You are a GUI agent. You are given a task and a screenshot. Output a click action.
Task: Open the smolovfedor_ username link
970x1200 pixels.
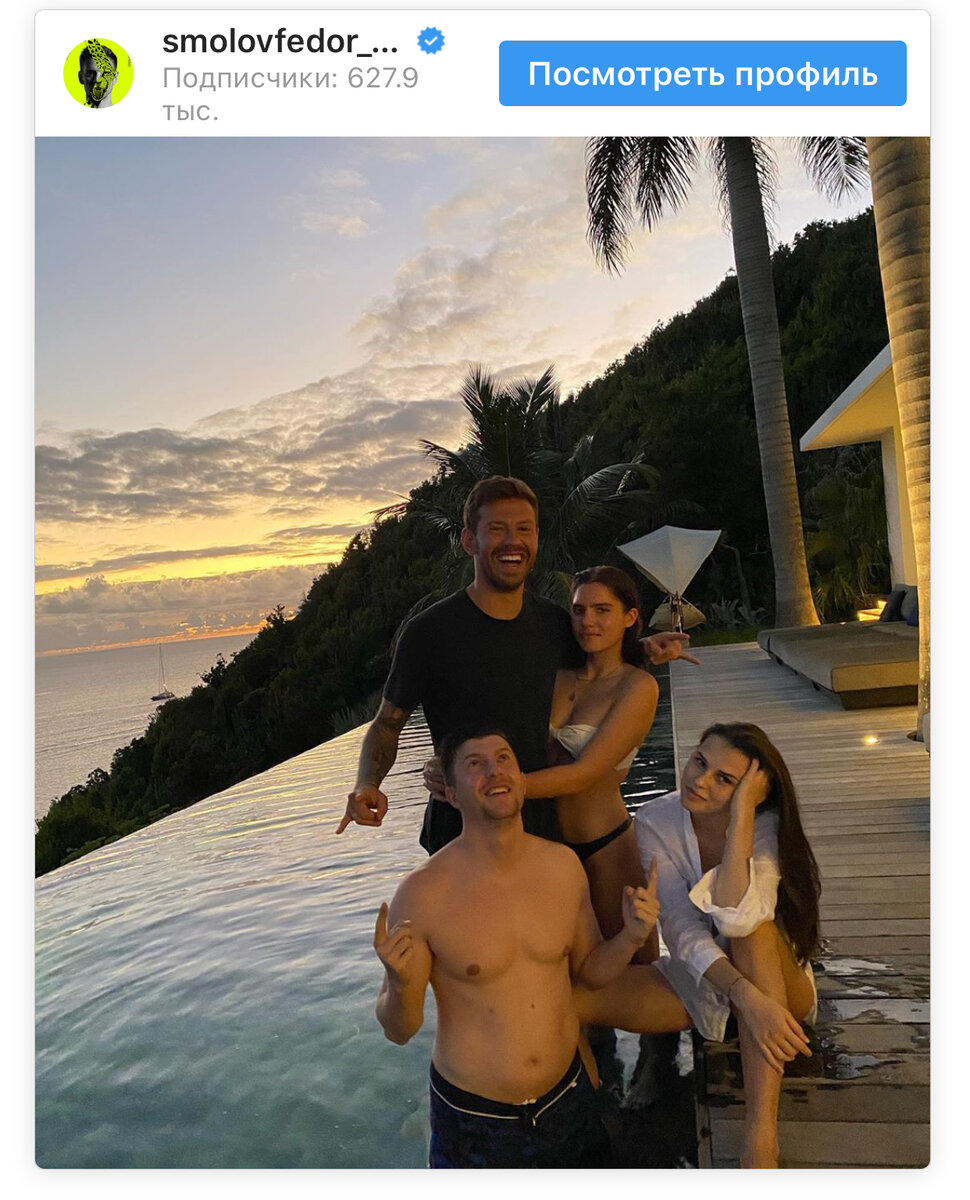(281, 41)
